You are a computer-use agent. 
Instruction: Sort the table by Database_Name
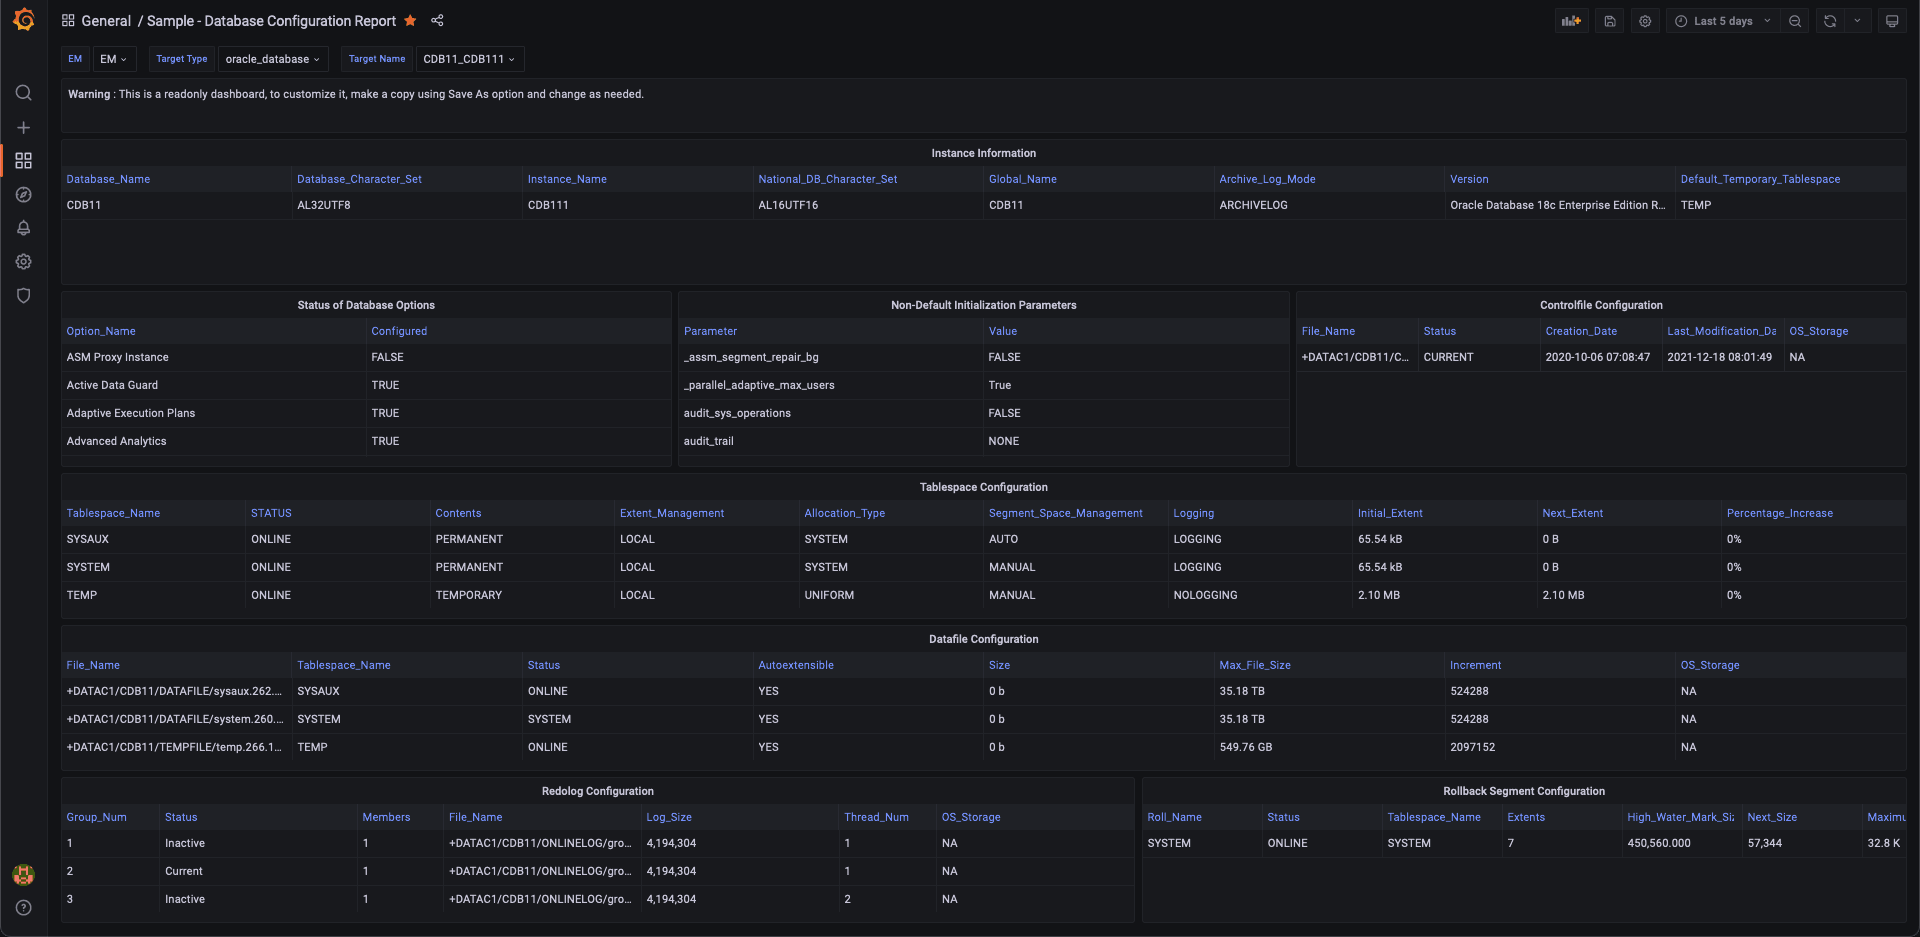coord(108,179)
